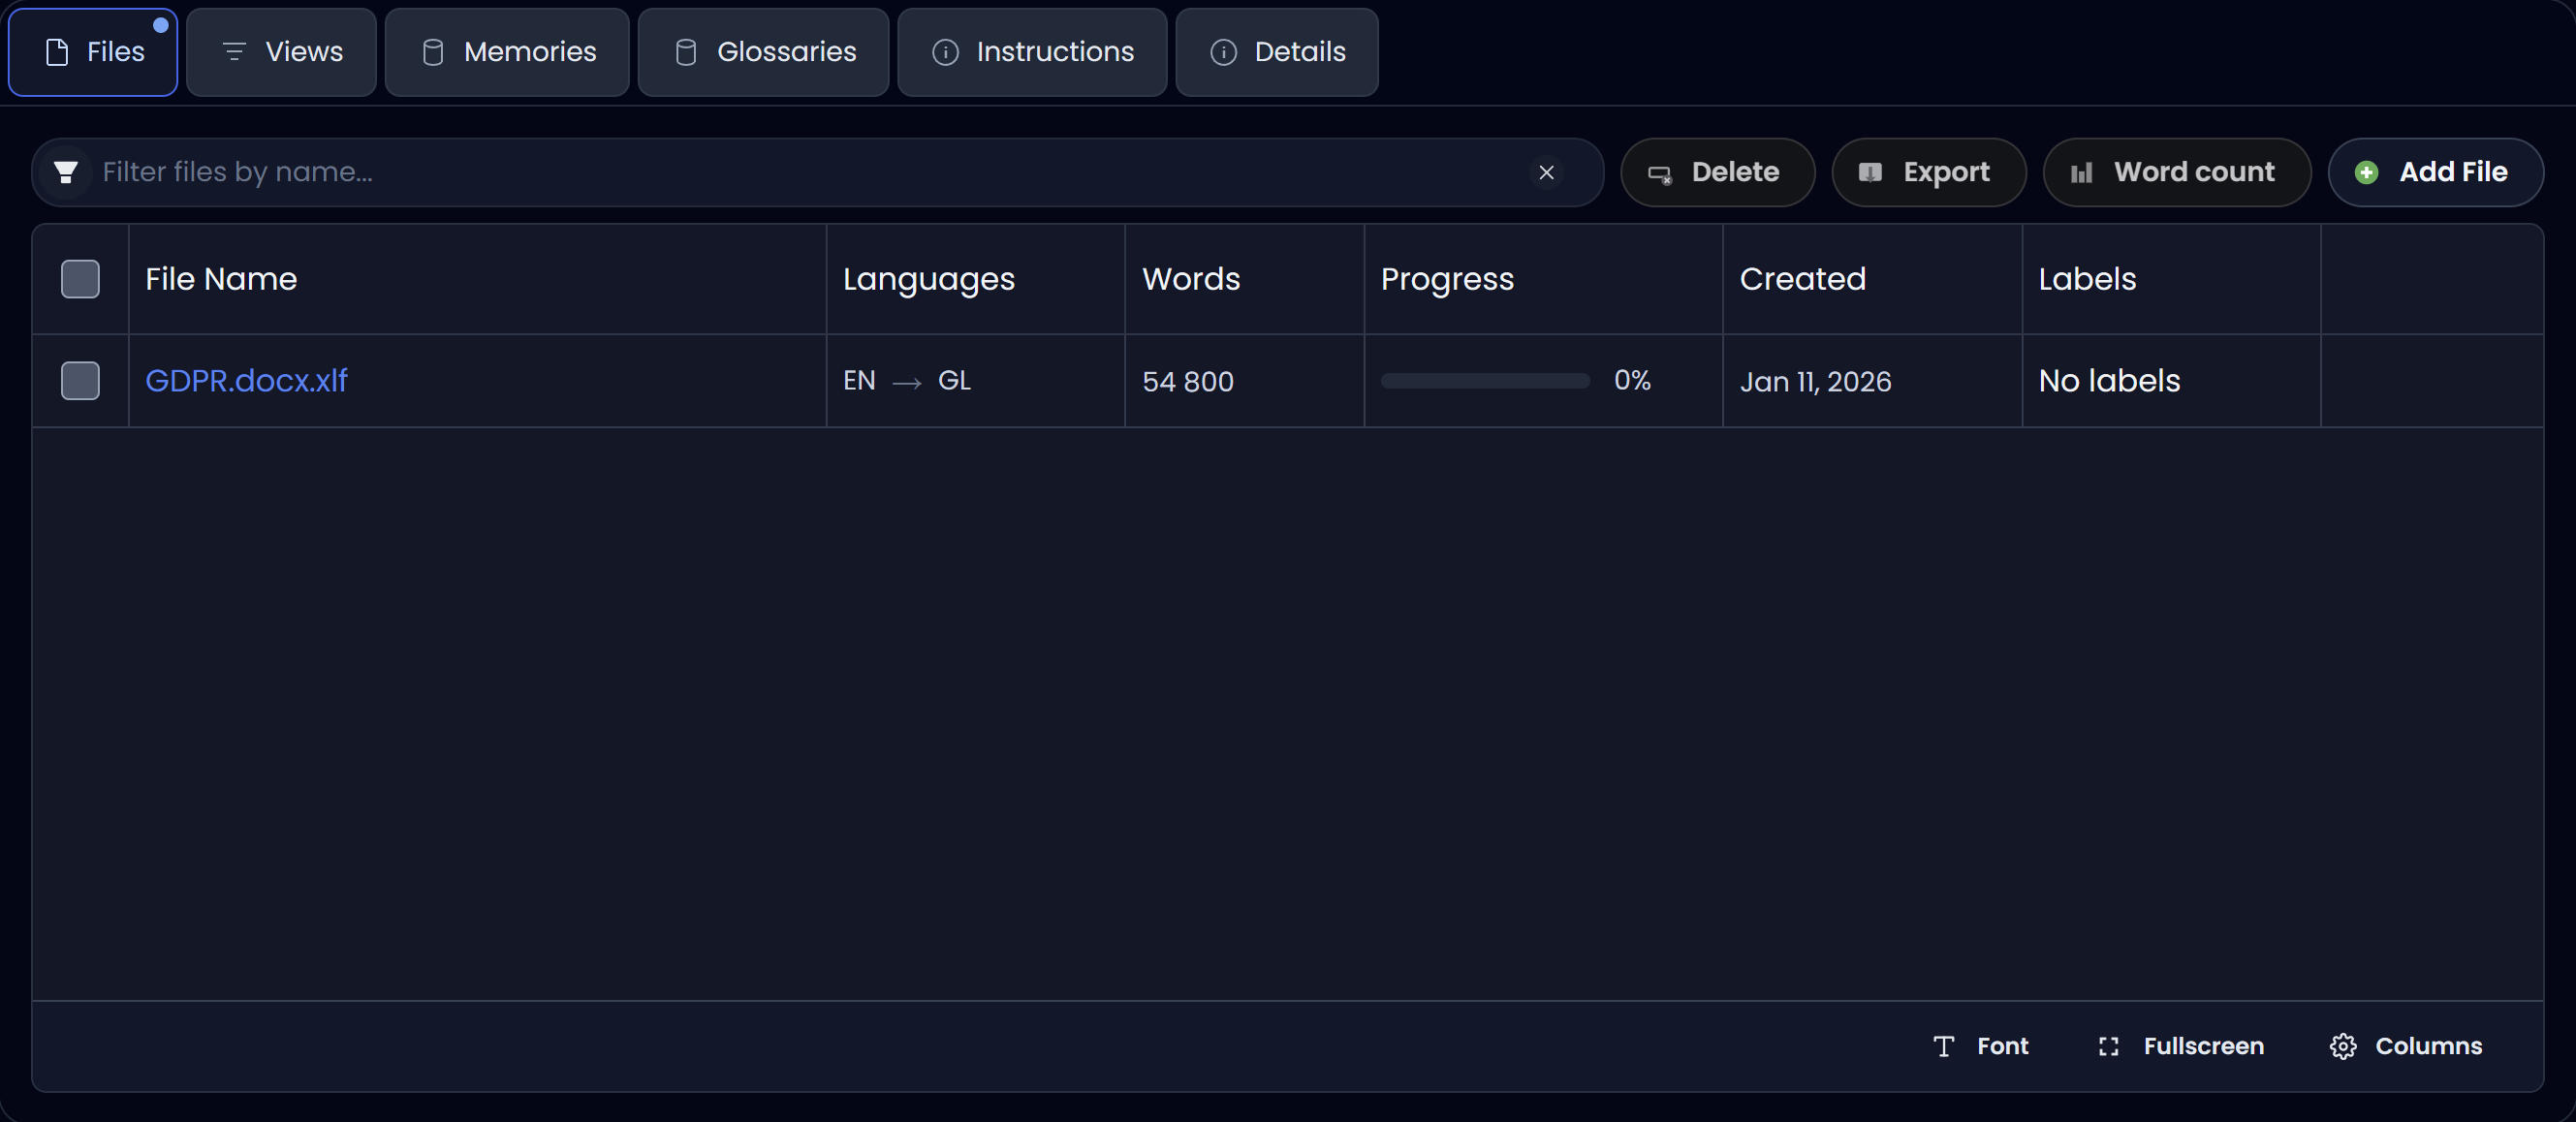This screenshot has width=2576, height=1122.
Task: Open the Glossaries tab
Action: pyautogui.click(x=762, y=52)
